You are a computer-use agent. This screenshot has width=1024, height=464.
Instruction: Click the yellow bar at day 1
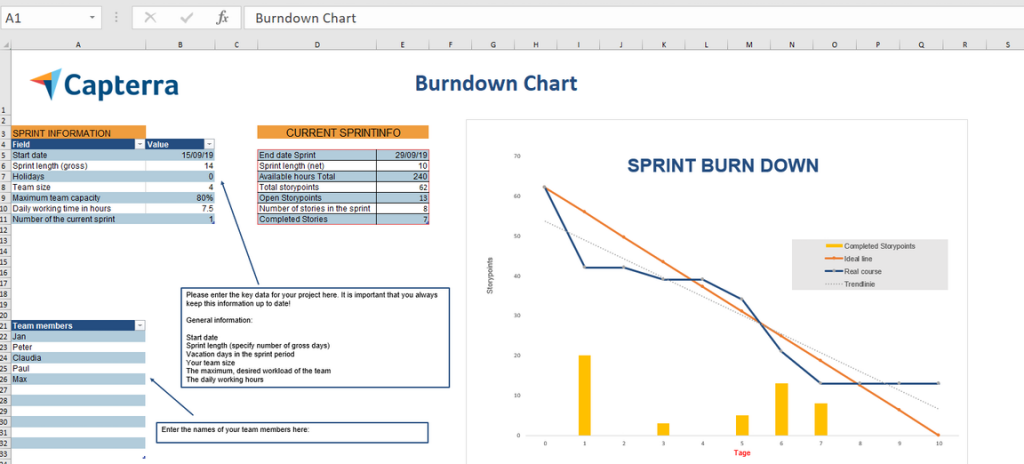click(x=584, y=395)
